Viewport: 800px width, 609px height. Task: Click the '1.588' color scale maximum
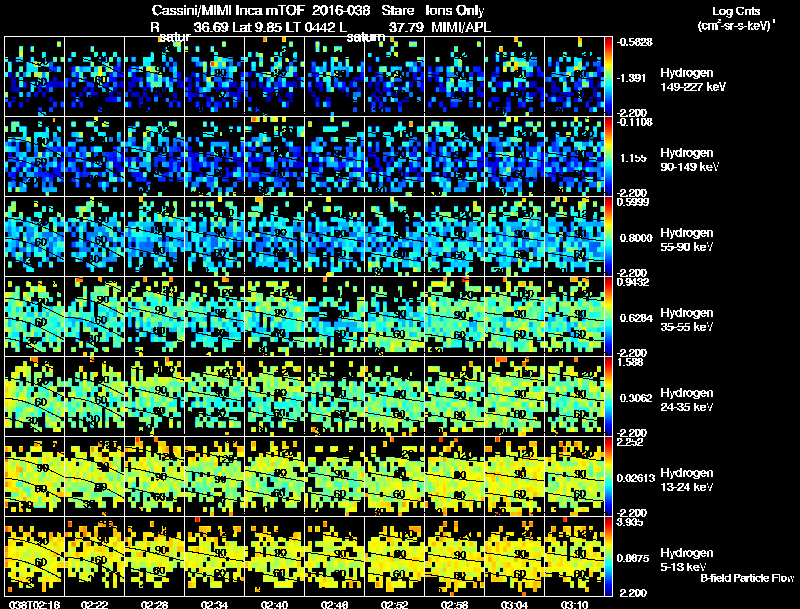pos(630,362)
